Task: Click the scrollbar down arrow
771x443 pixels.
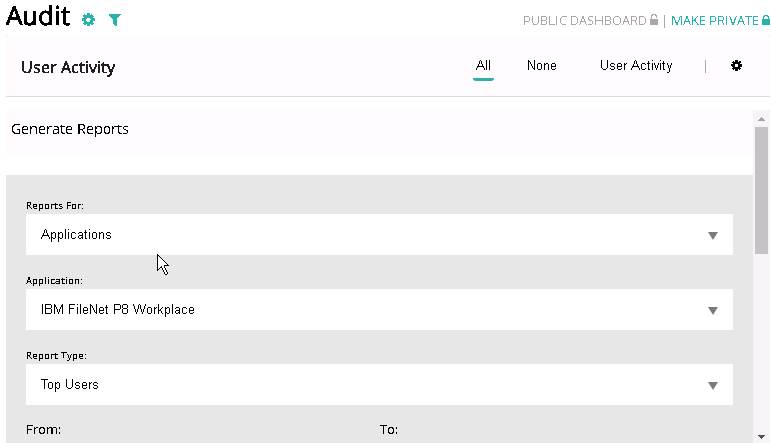Action: click(x=761, y=437)
